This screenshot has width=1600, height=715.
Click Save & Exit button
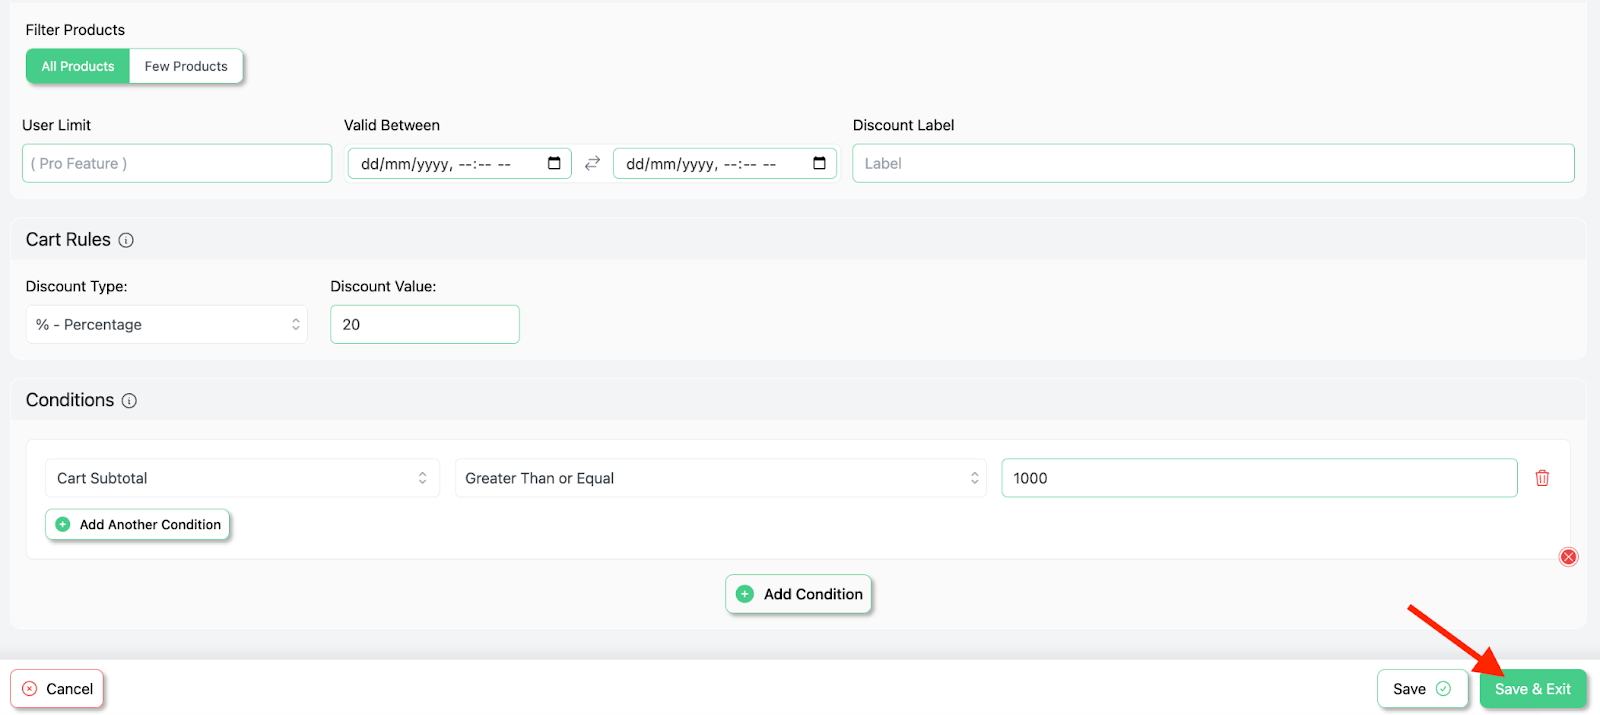[x=1533, y=689]
